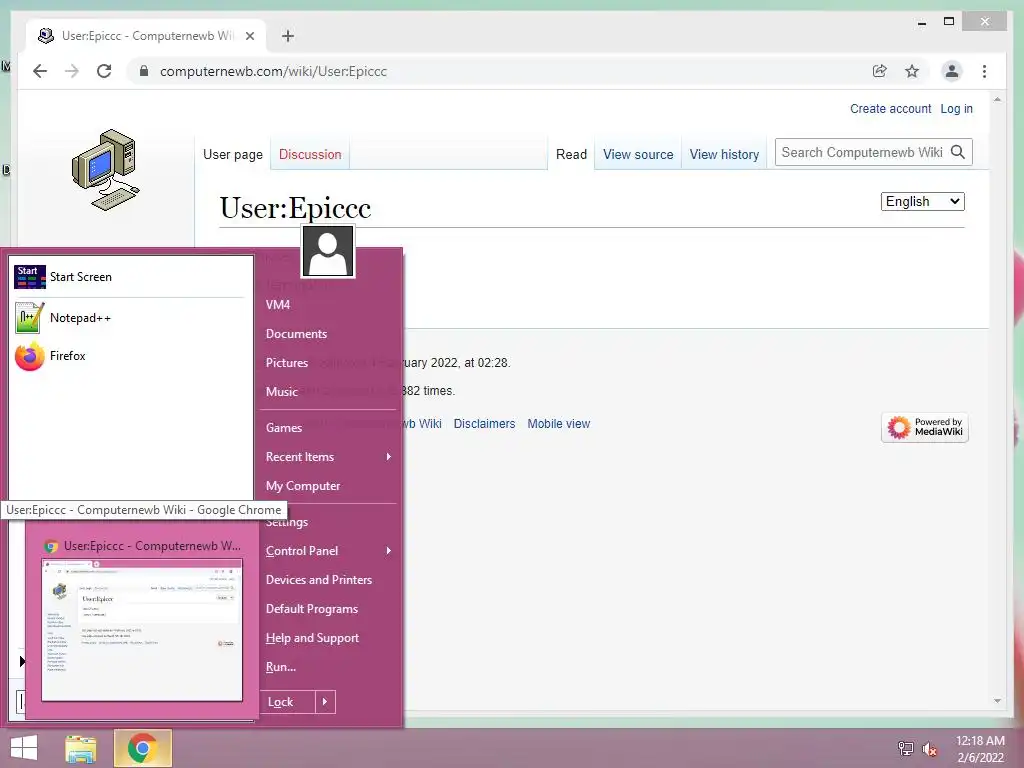
Task: Open VM4 user folder
Action: [278, 304]
